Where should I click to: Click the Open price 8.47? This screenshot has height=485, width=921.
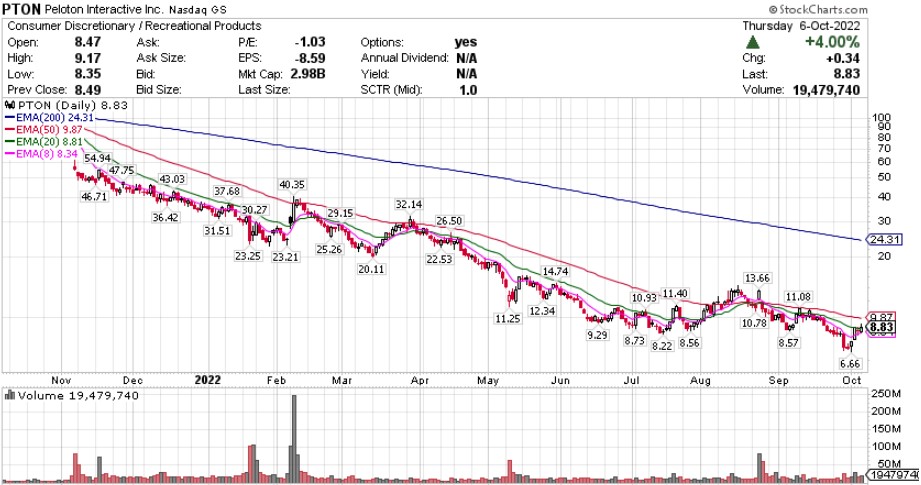coord(88,42)
